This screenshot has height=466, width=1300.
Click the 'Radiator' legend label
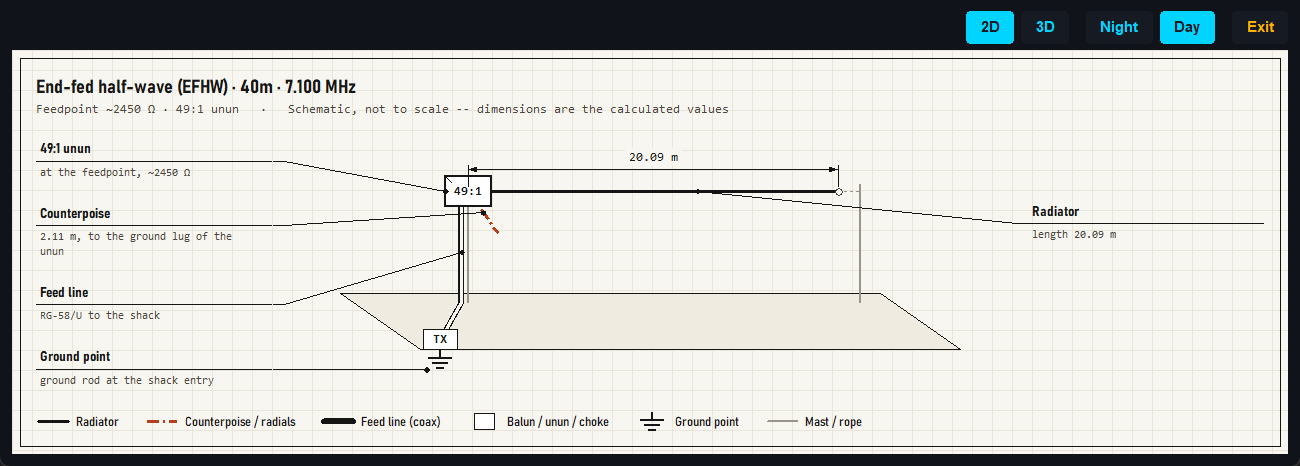point(97,422)
